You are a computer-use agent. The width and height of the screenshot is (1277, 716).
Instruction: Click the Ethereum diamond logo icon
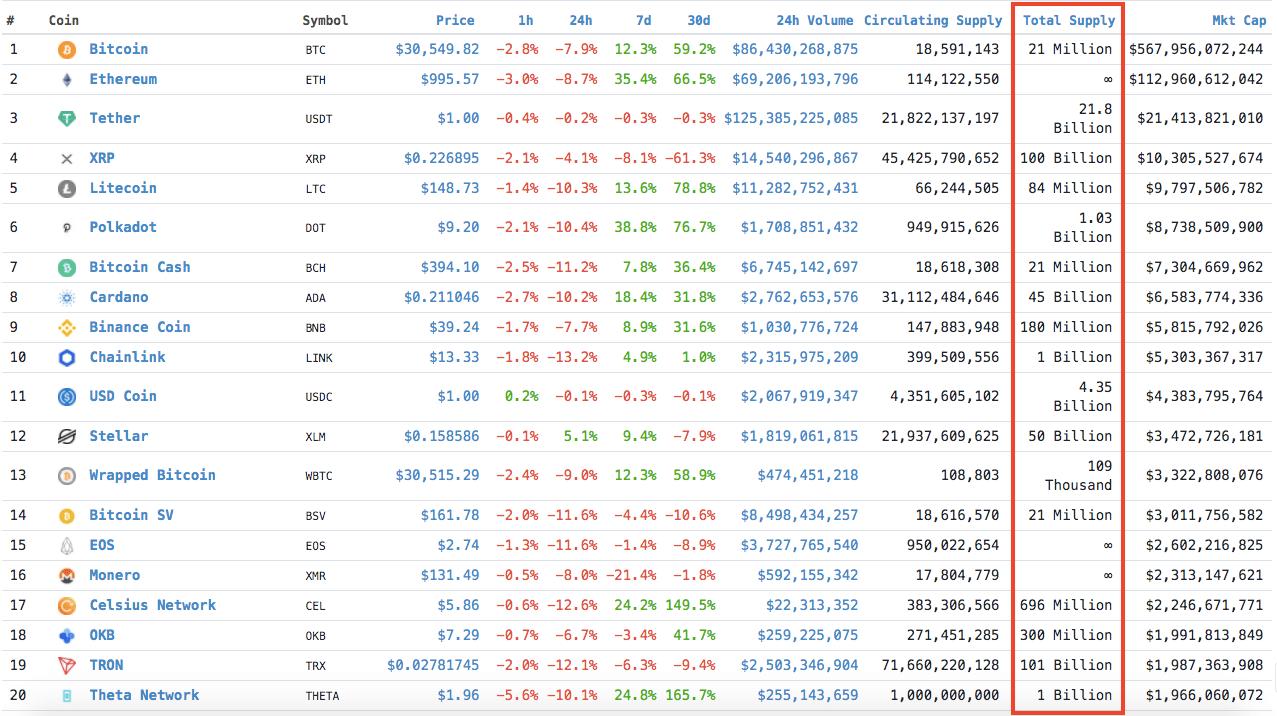coord(67,79)
